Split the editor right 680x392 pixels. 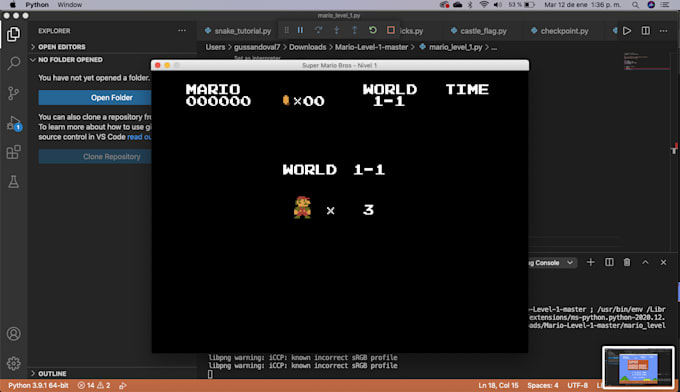click(x=646, y=31)
